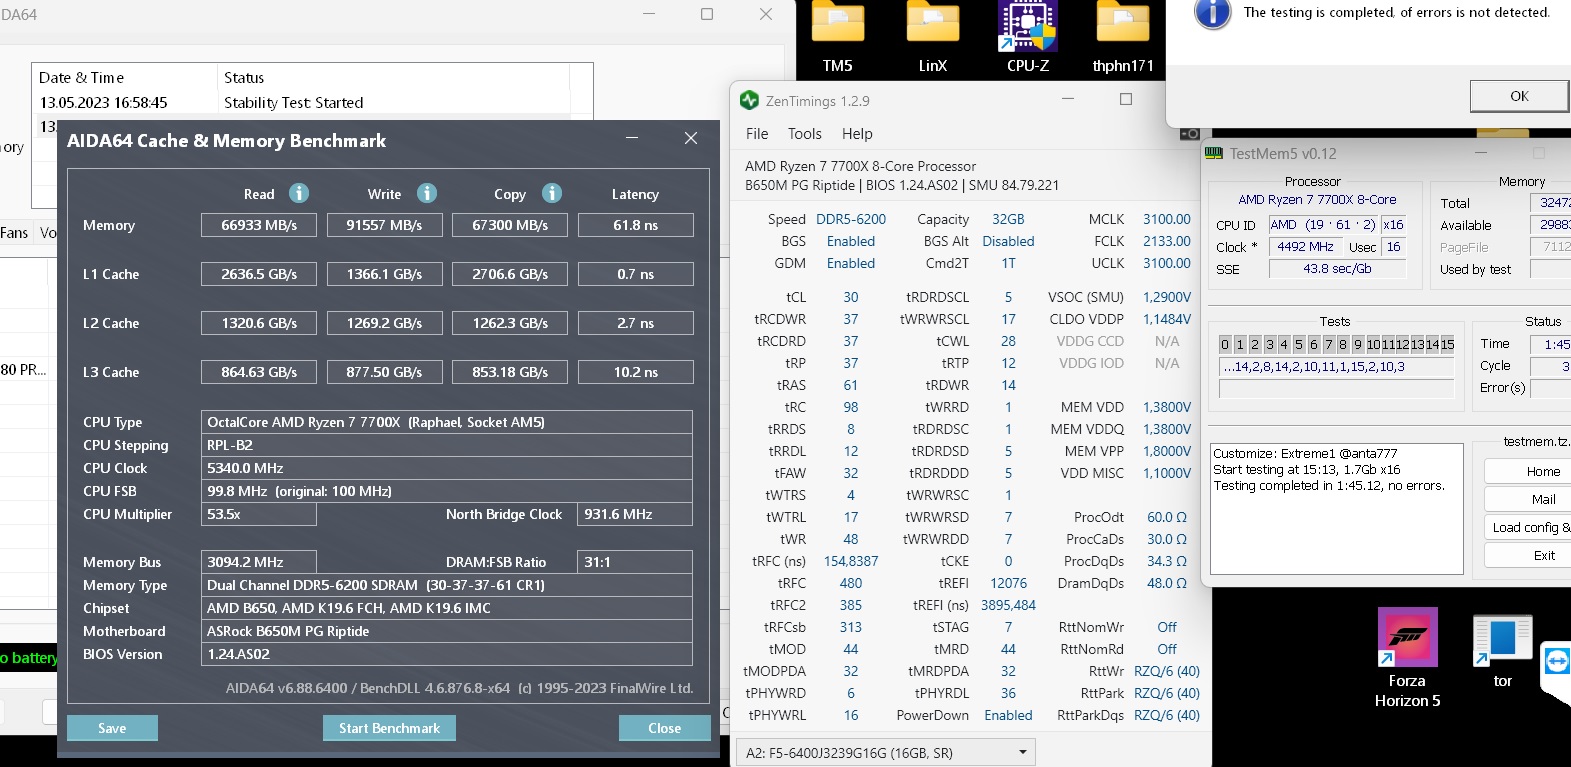Click the North Bridge Clock value 931.6 MHz

[x=635, y=514]
